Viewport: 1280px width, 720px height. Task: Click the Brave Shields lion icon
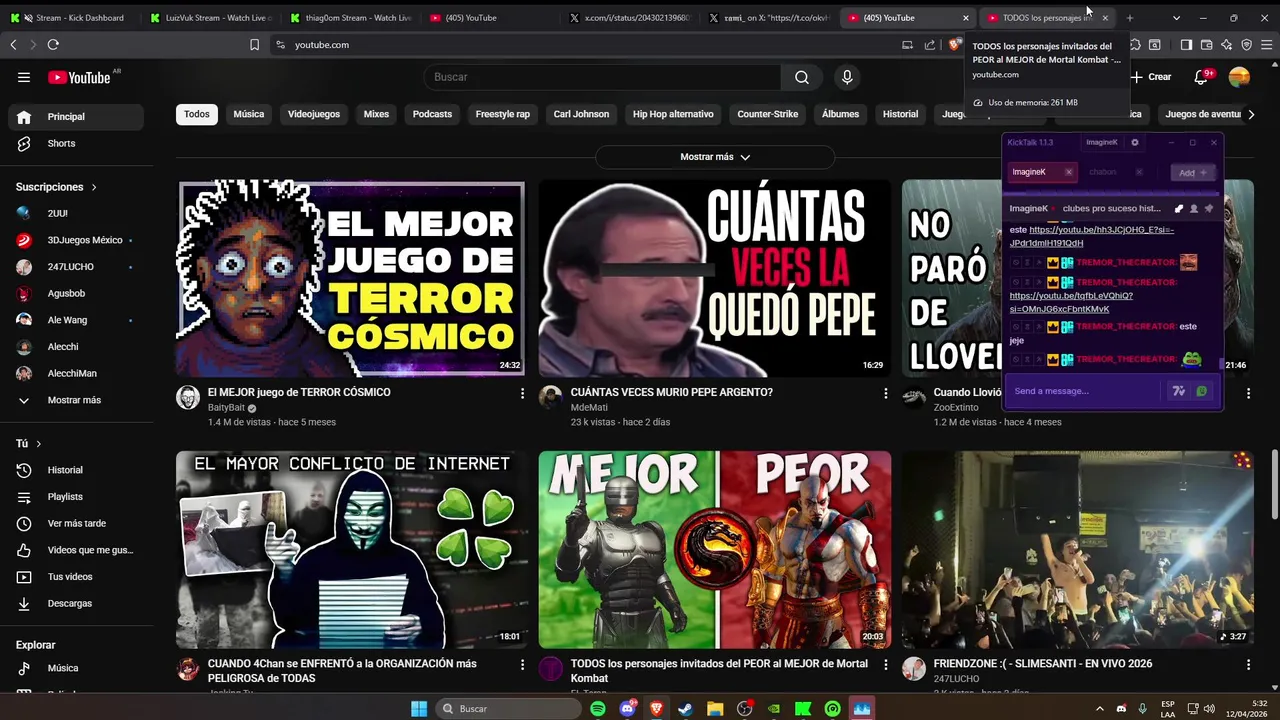click(x=955, y=45)
